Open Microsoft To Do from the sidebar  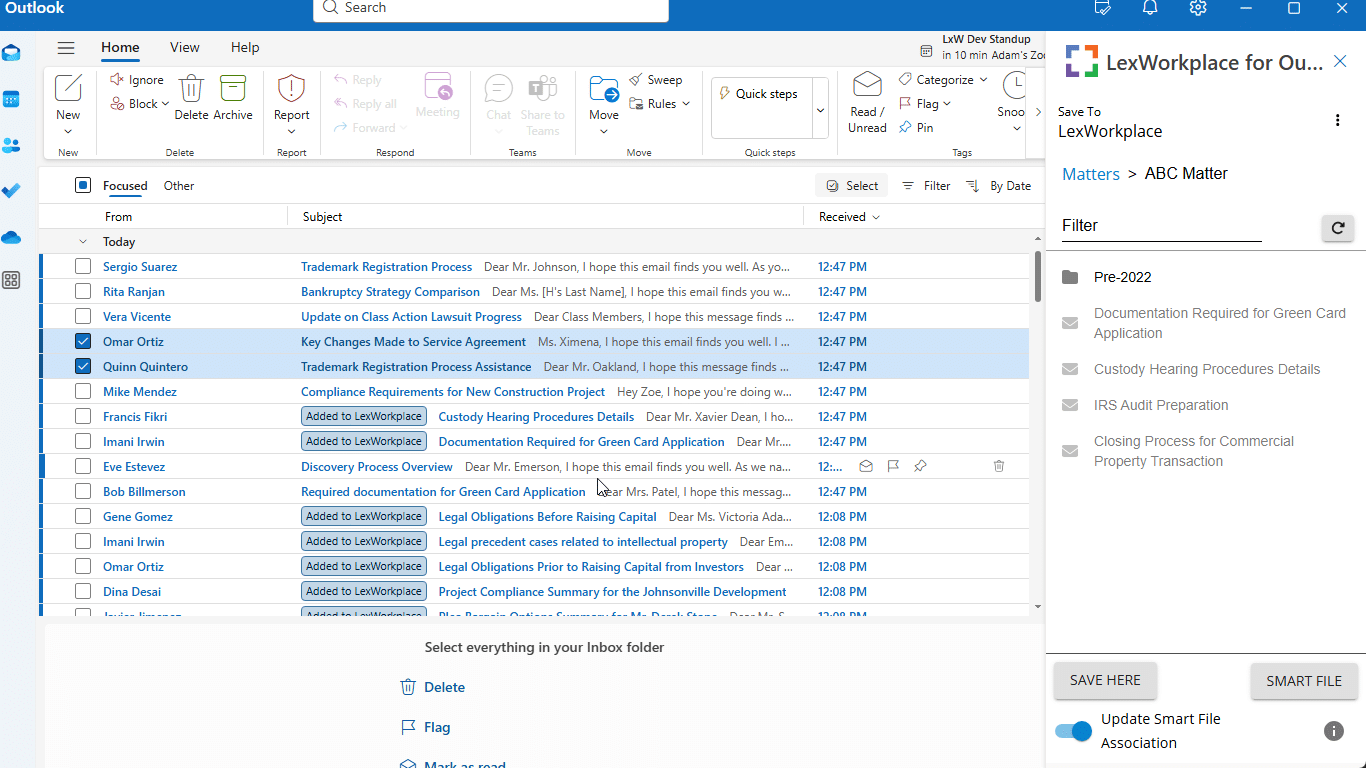11,190
